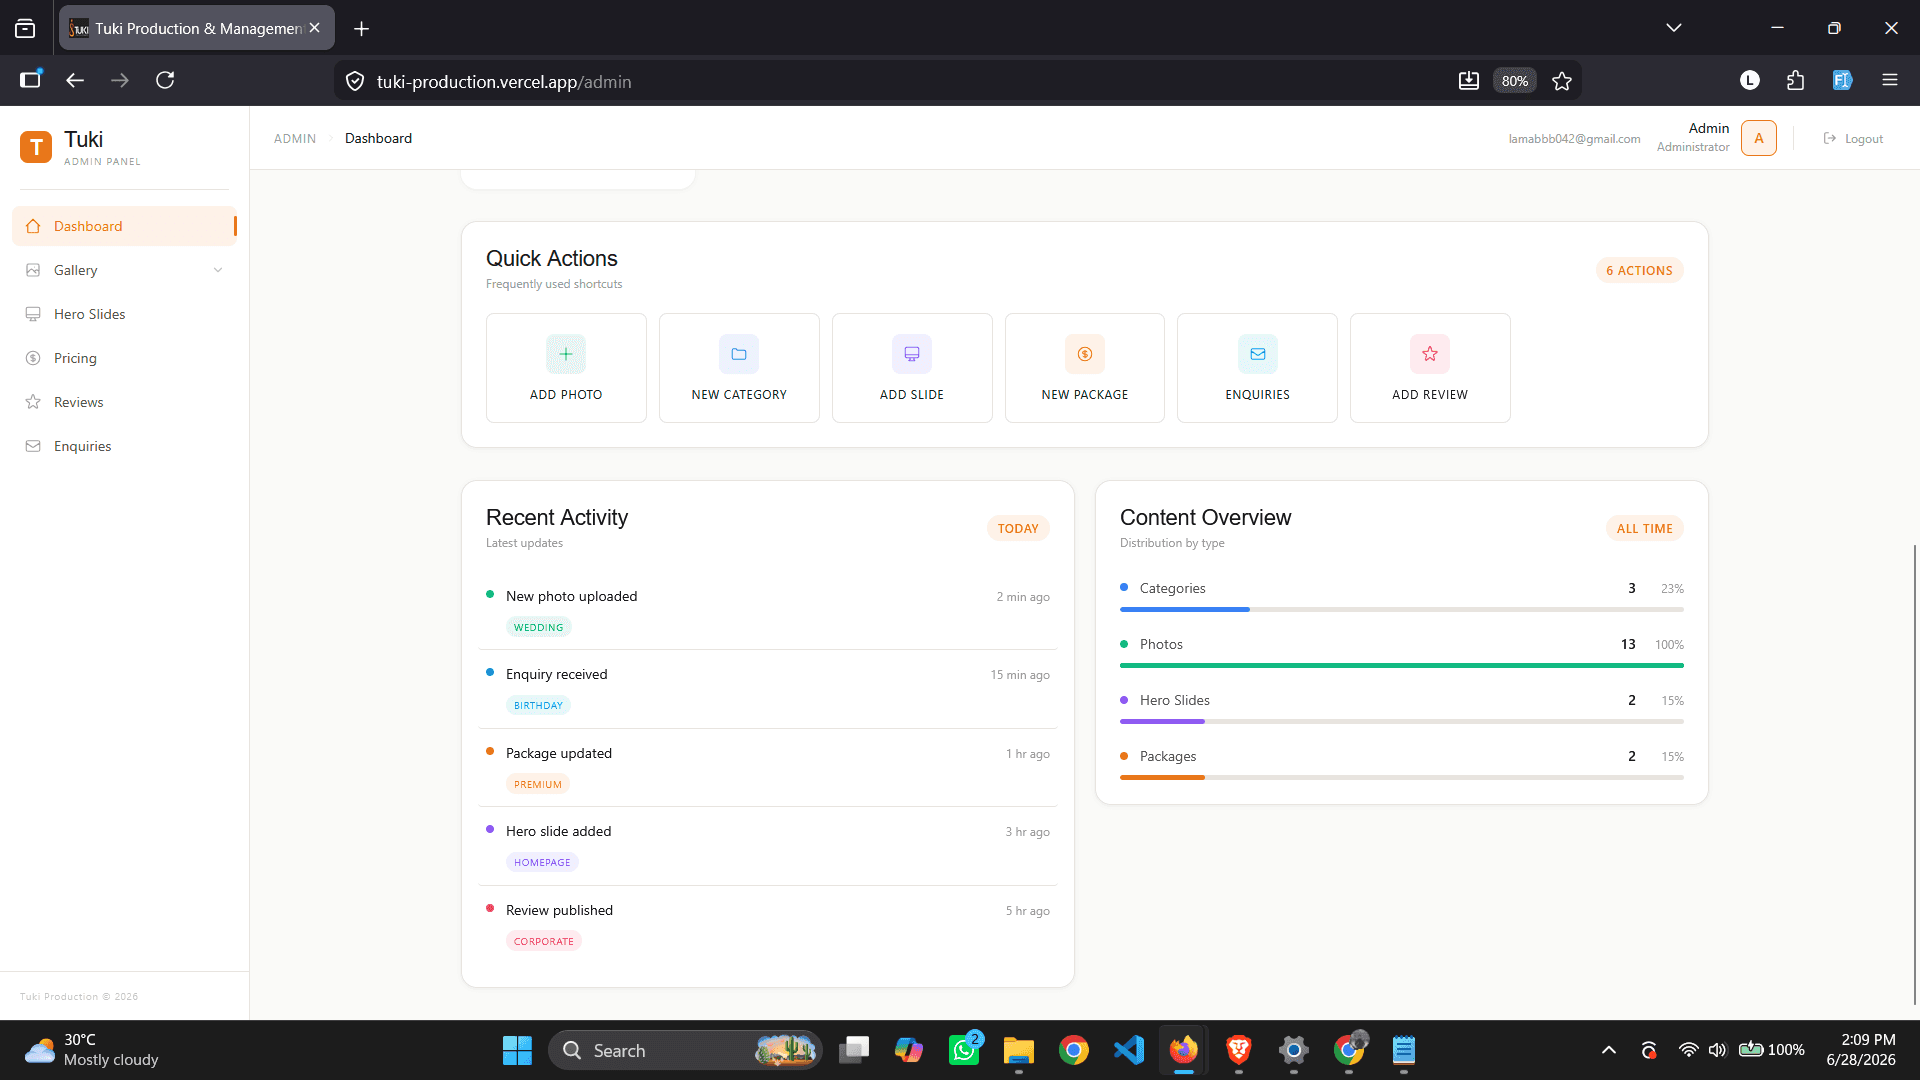Click the New Category folder icon
Viewport: 1920px width, 1080px height.
739,354
